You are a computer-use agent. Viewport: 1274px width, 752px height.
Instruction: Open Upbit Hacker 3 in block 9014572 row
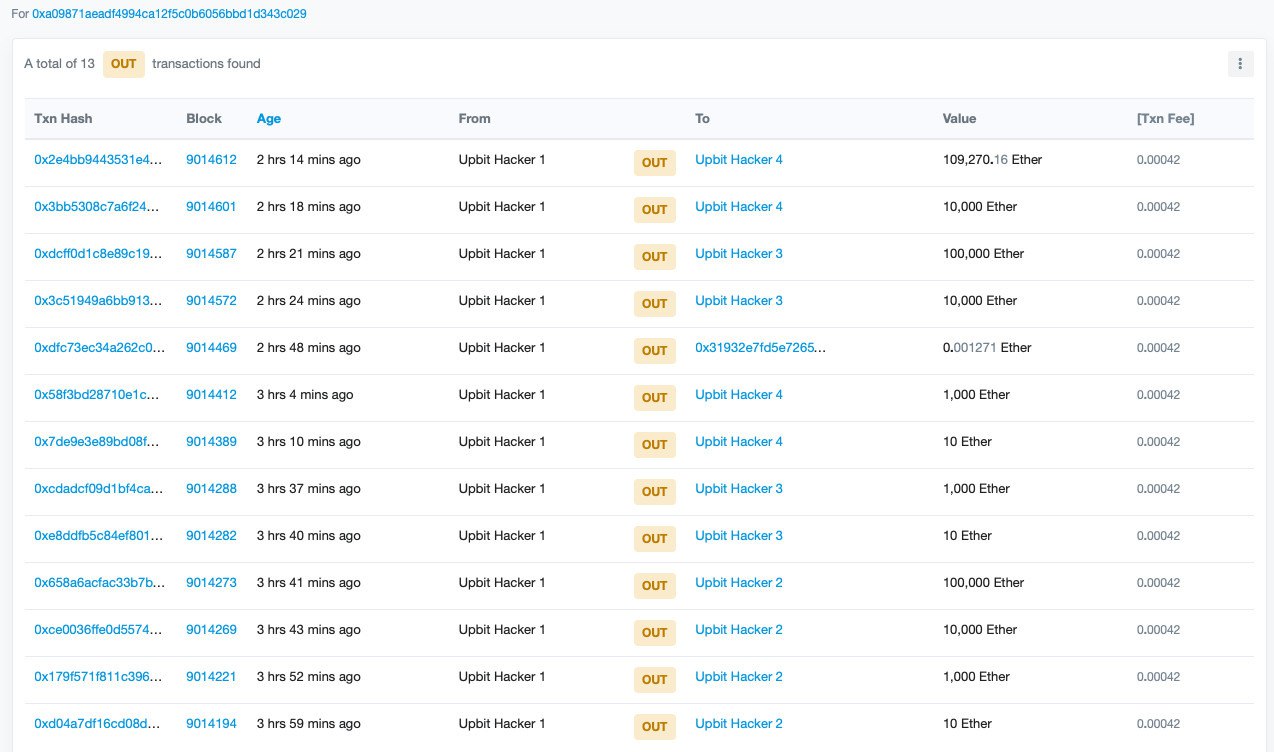coord(739,300)
